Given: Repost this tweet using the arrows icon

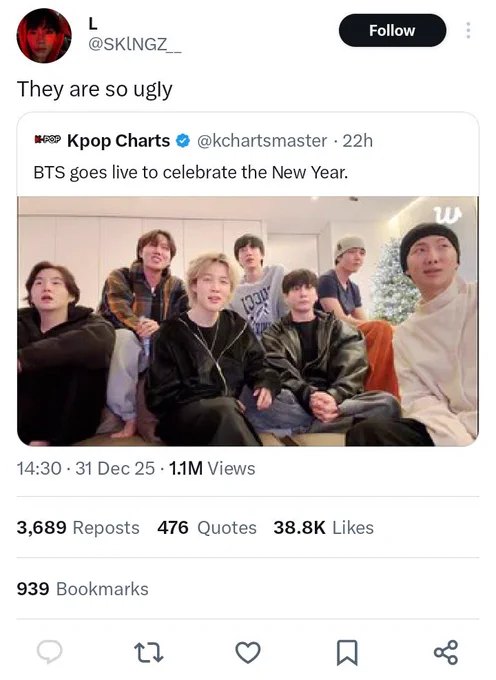Looking at the screenshot, I should click(x=149, y=653).
